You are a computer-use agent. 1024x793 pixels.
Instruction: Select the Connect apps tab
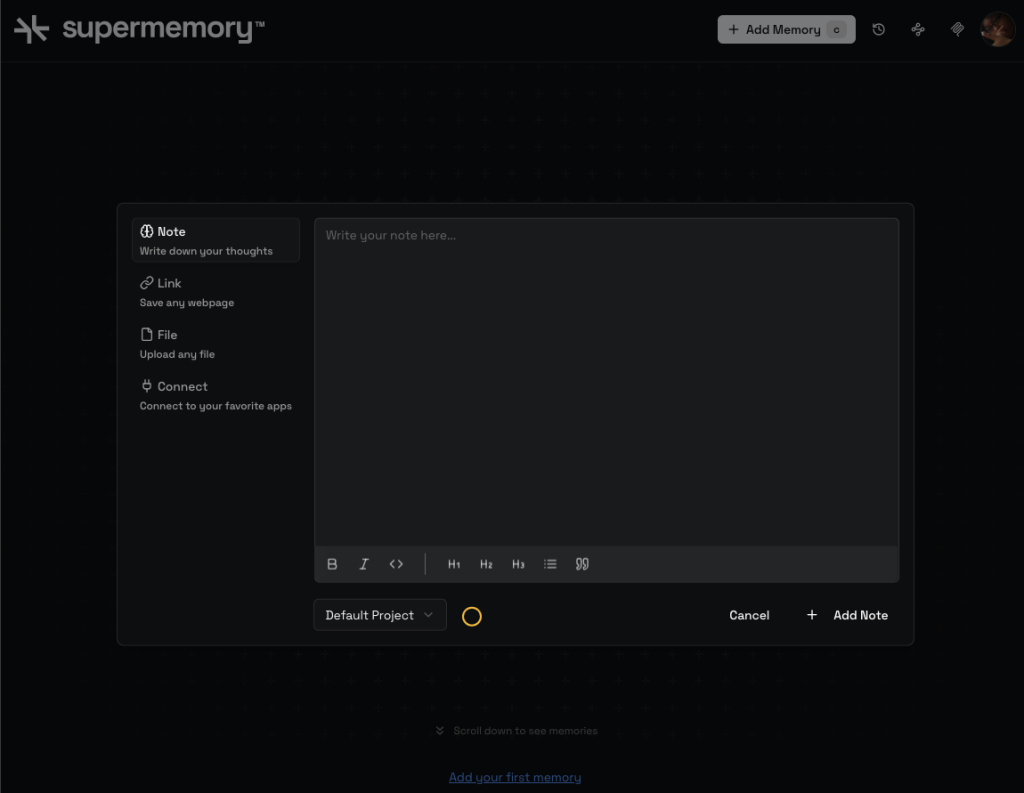(215, 395)
